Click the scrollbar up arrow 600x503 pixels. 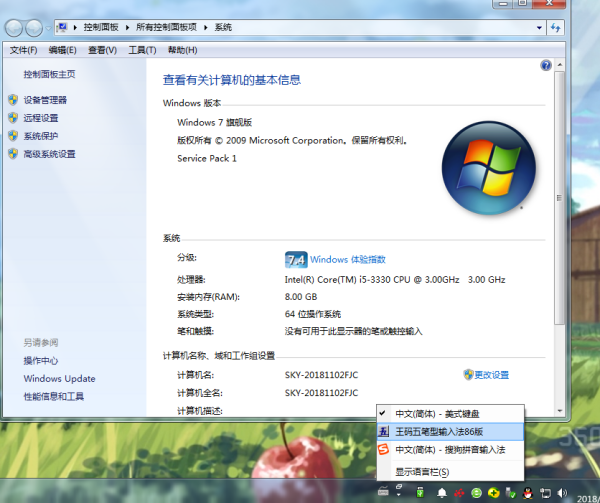(x=560, y=65)
